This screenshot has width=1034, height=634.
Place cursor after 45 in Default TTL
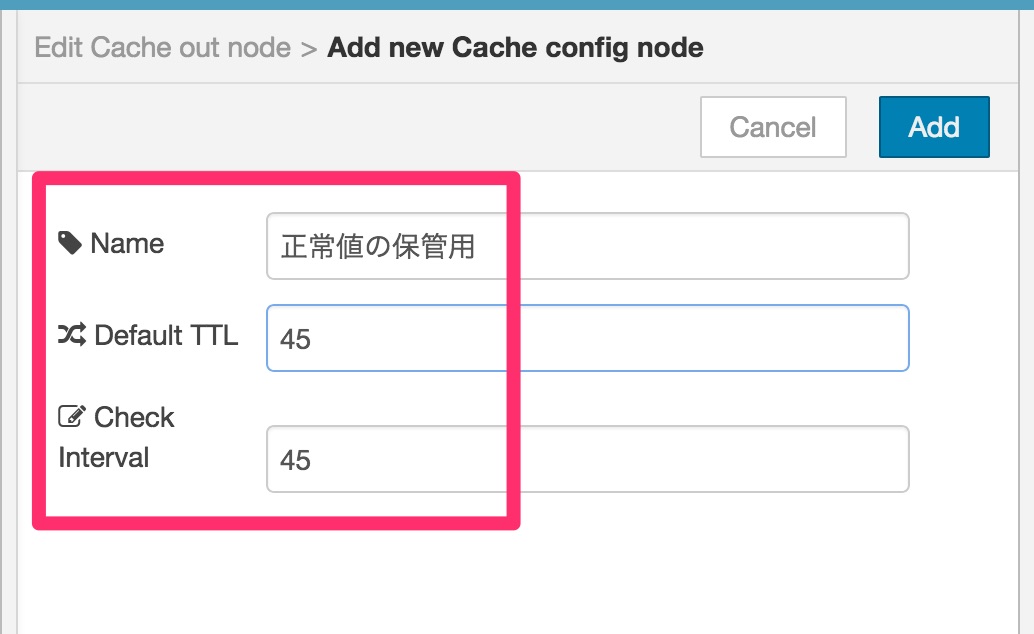[312, 339]
